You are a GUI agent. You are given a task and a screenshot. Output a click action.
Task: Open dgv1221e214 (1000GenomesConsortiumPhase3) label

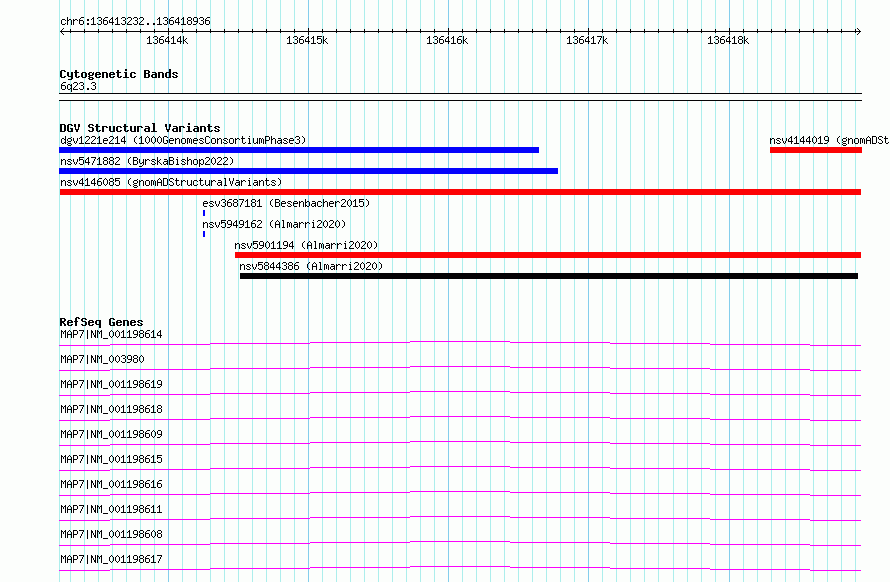[183, 140]
